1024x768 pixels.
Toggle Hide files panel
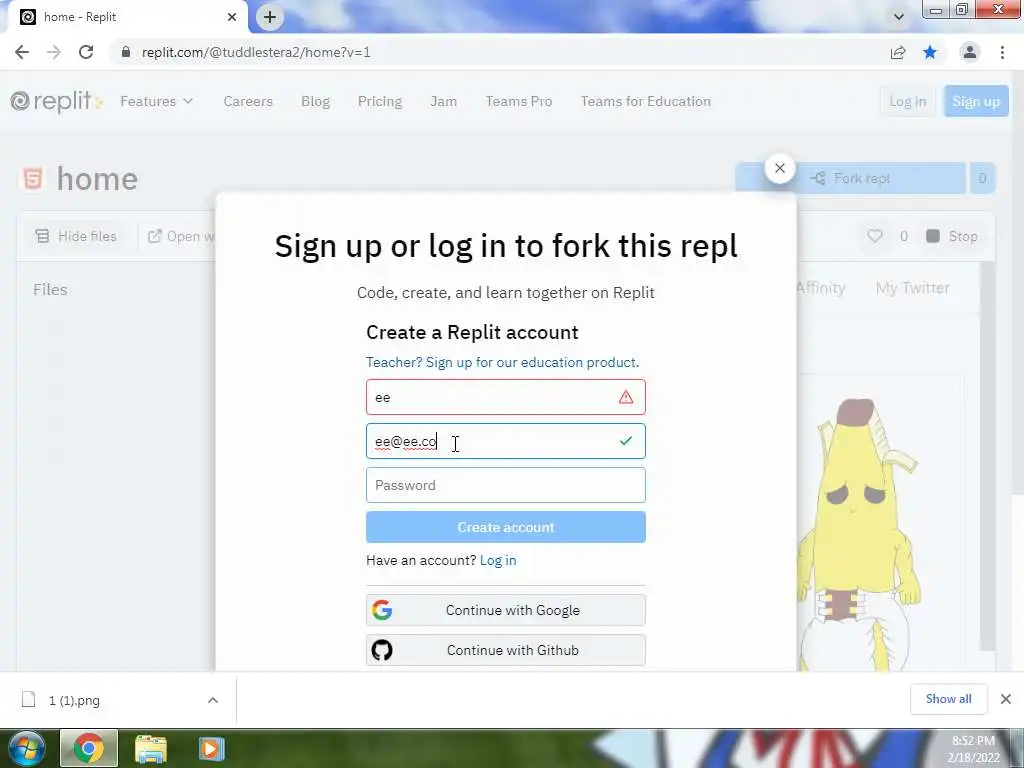[x=76, y=236]
